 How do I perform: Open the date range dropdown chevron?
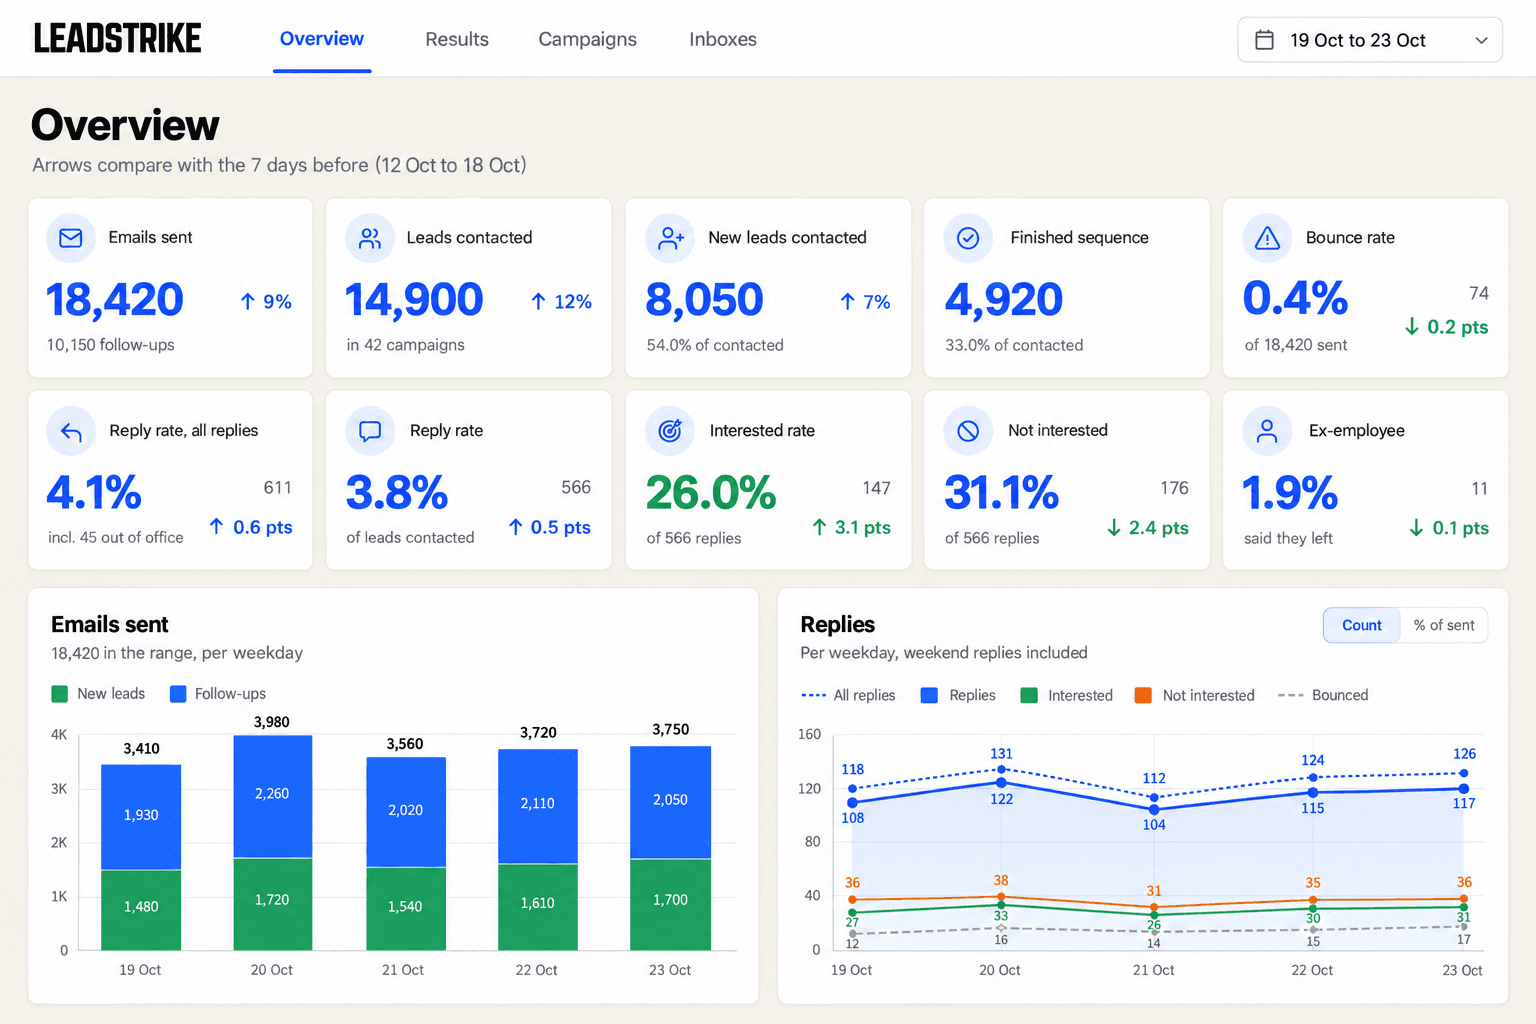click(1481, 40)
